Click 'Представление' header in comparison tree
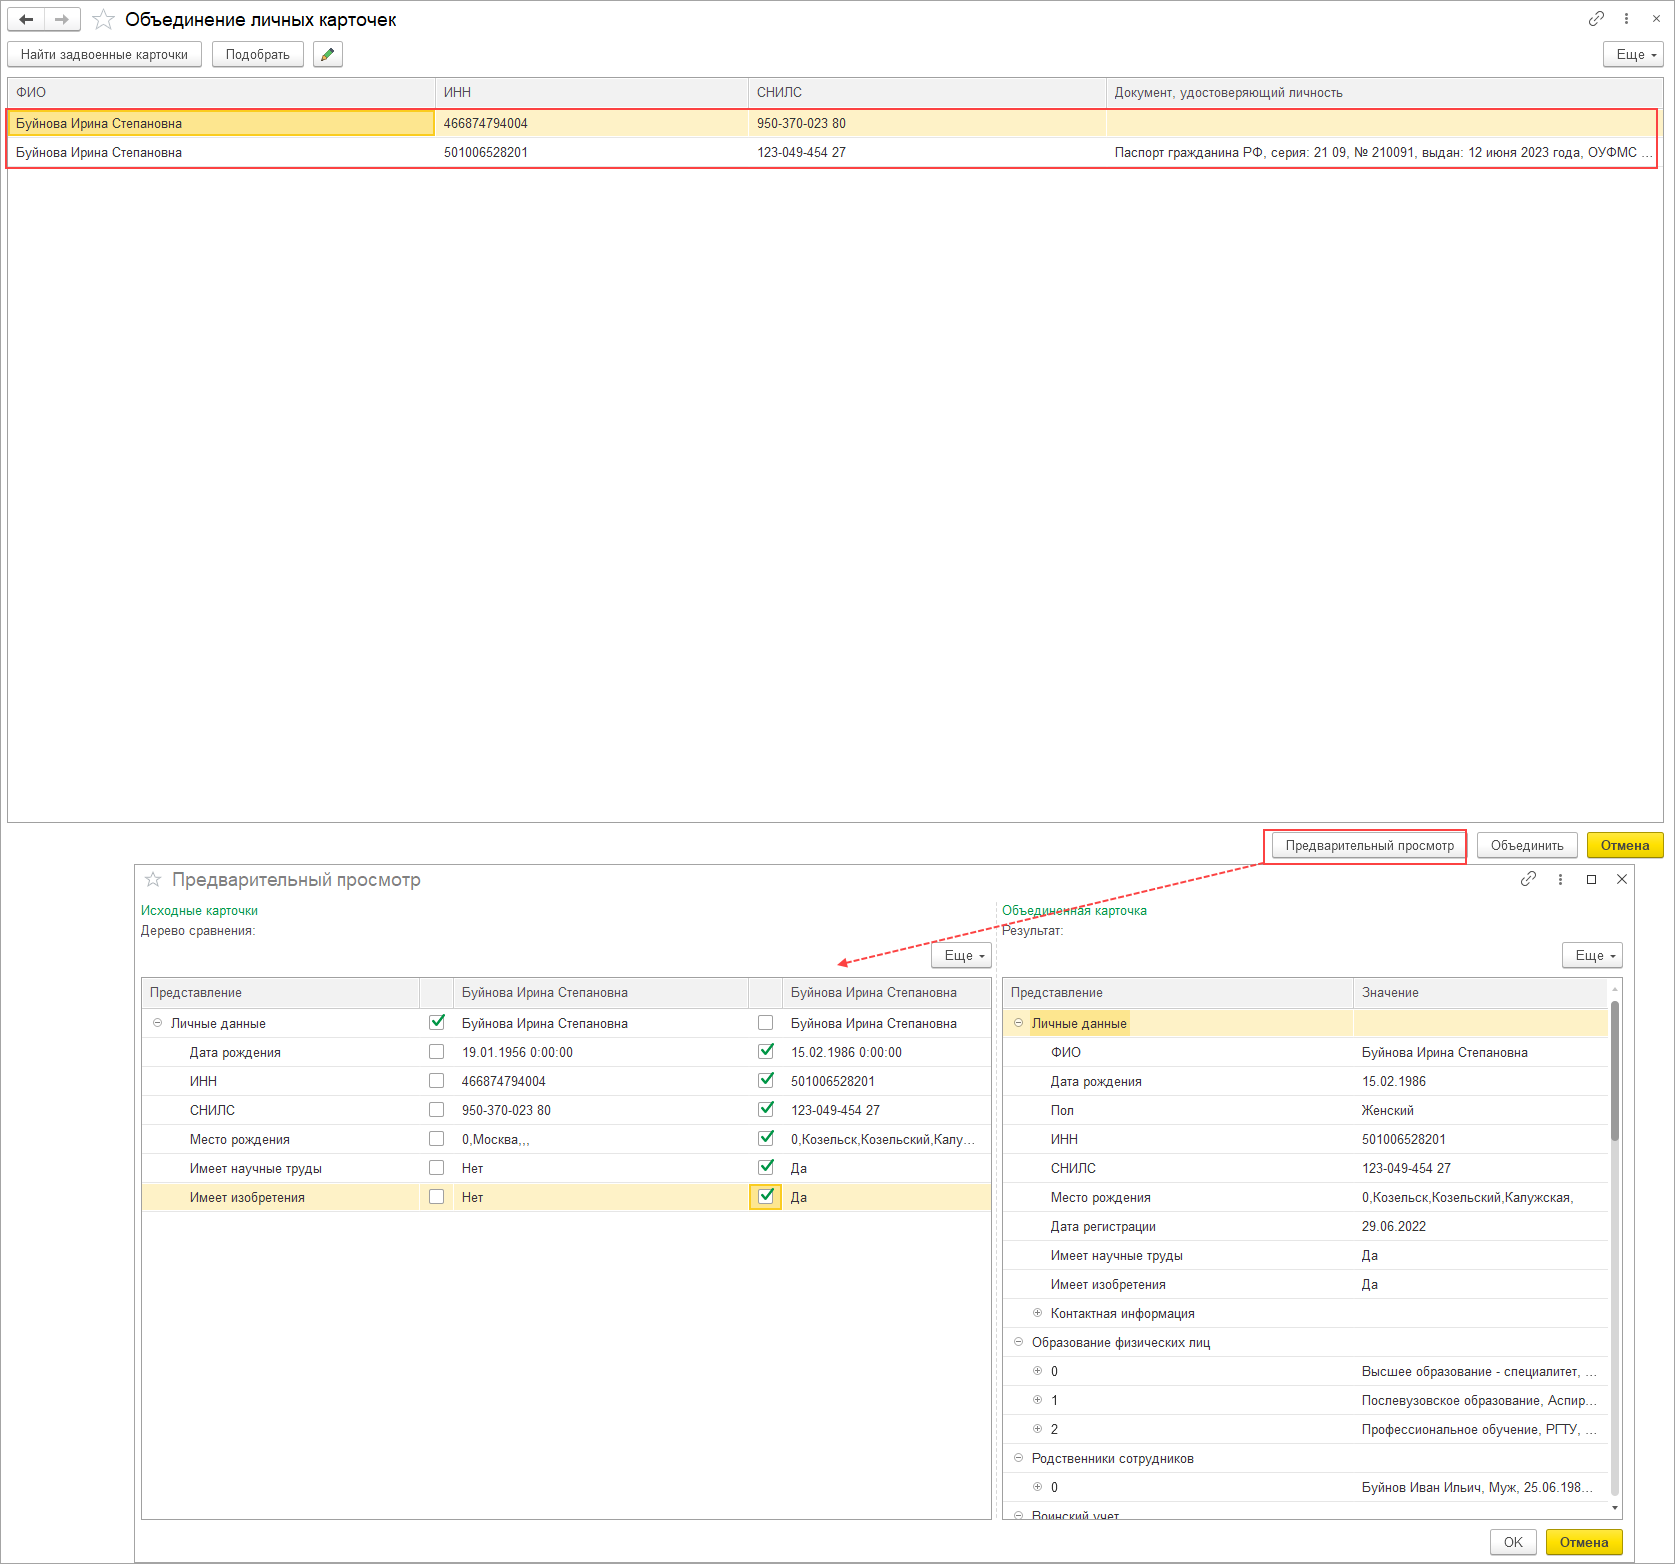The image size is (1675, 1564). [280, 992]
